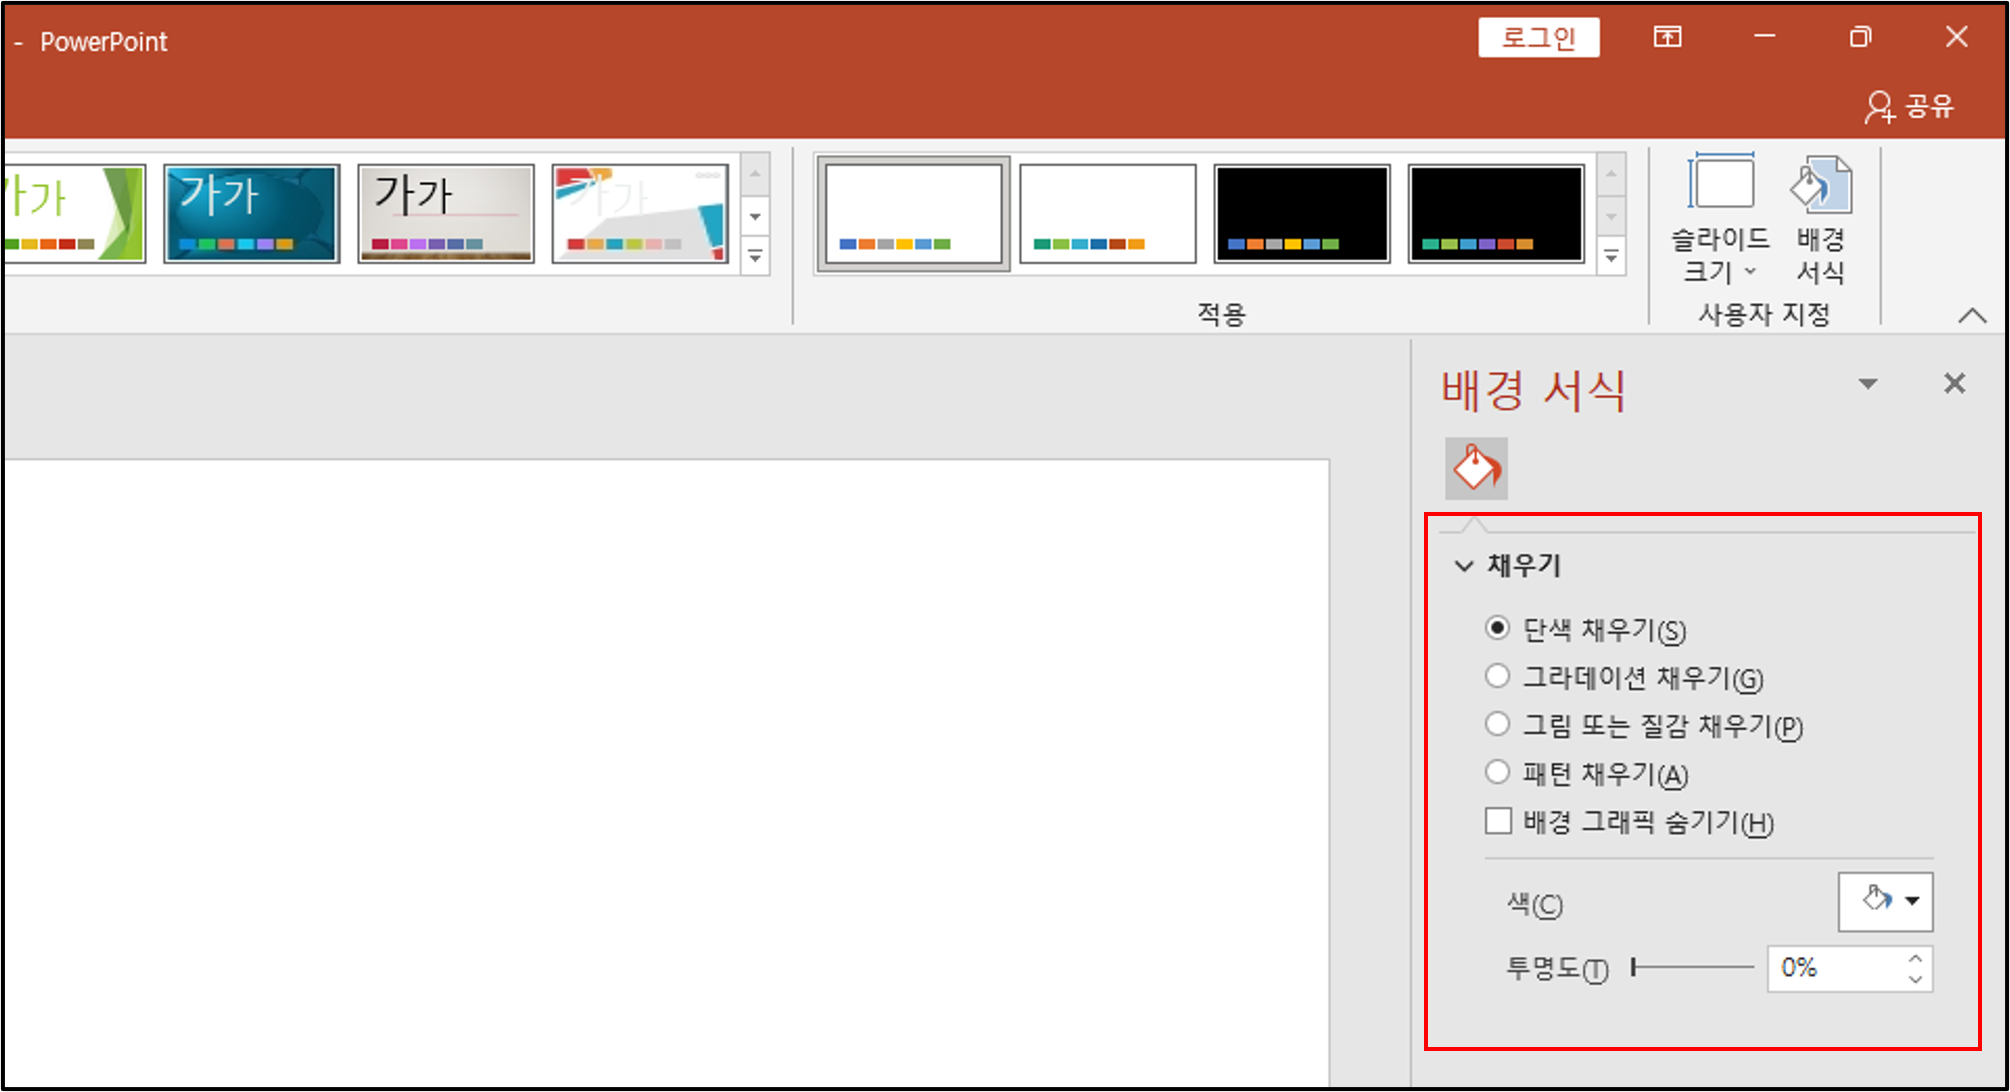
Task: Expand the themes gallery More arrow
Action: [x=756, y=257]
